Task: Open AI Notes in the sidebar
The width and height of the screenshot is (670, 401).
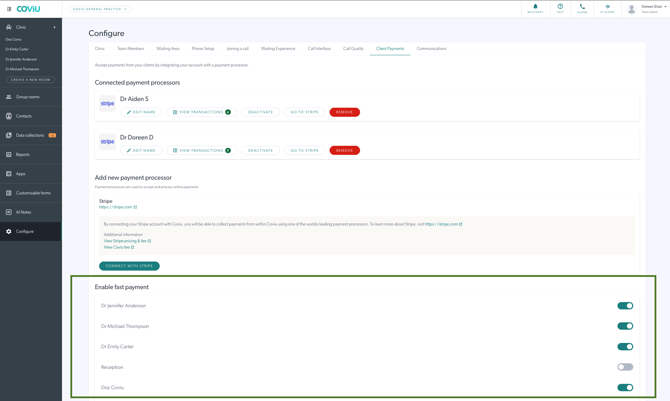Action: pos(24,212)
